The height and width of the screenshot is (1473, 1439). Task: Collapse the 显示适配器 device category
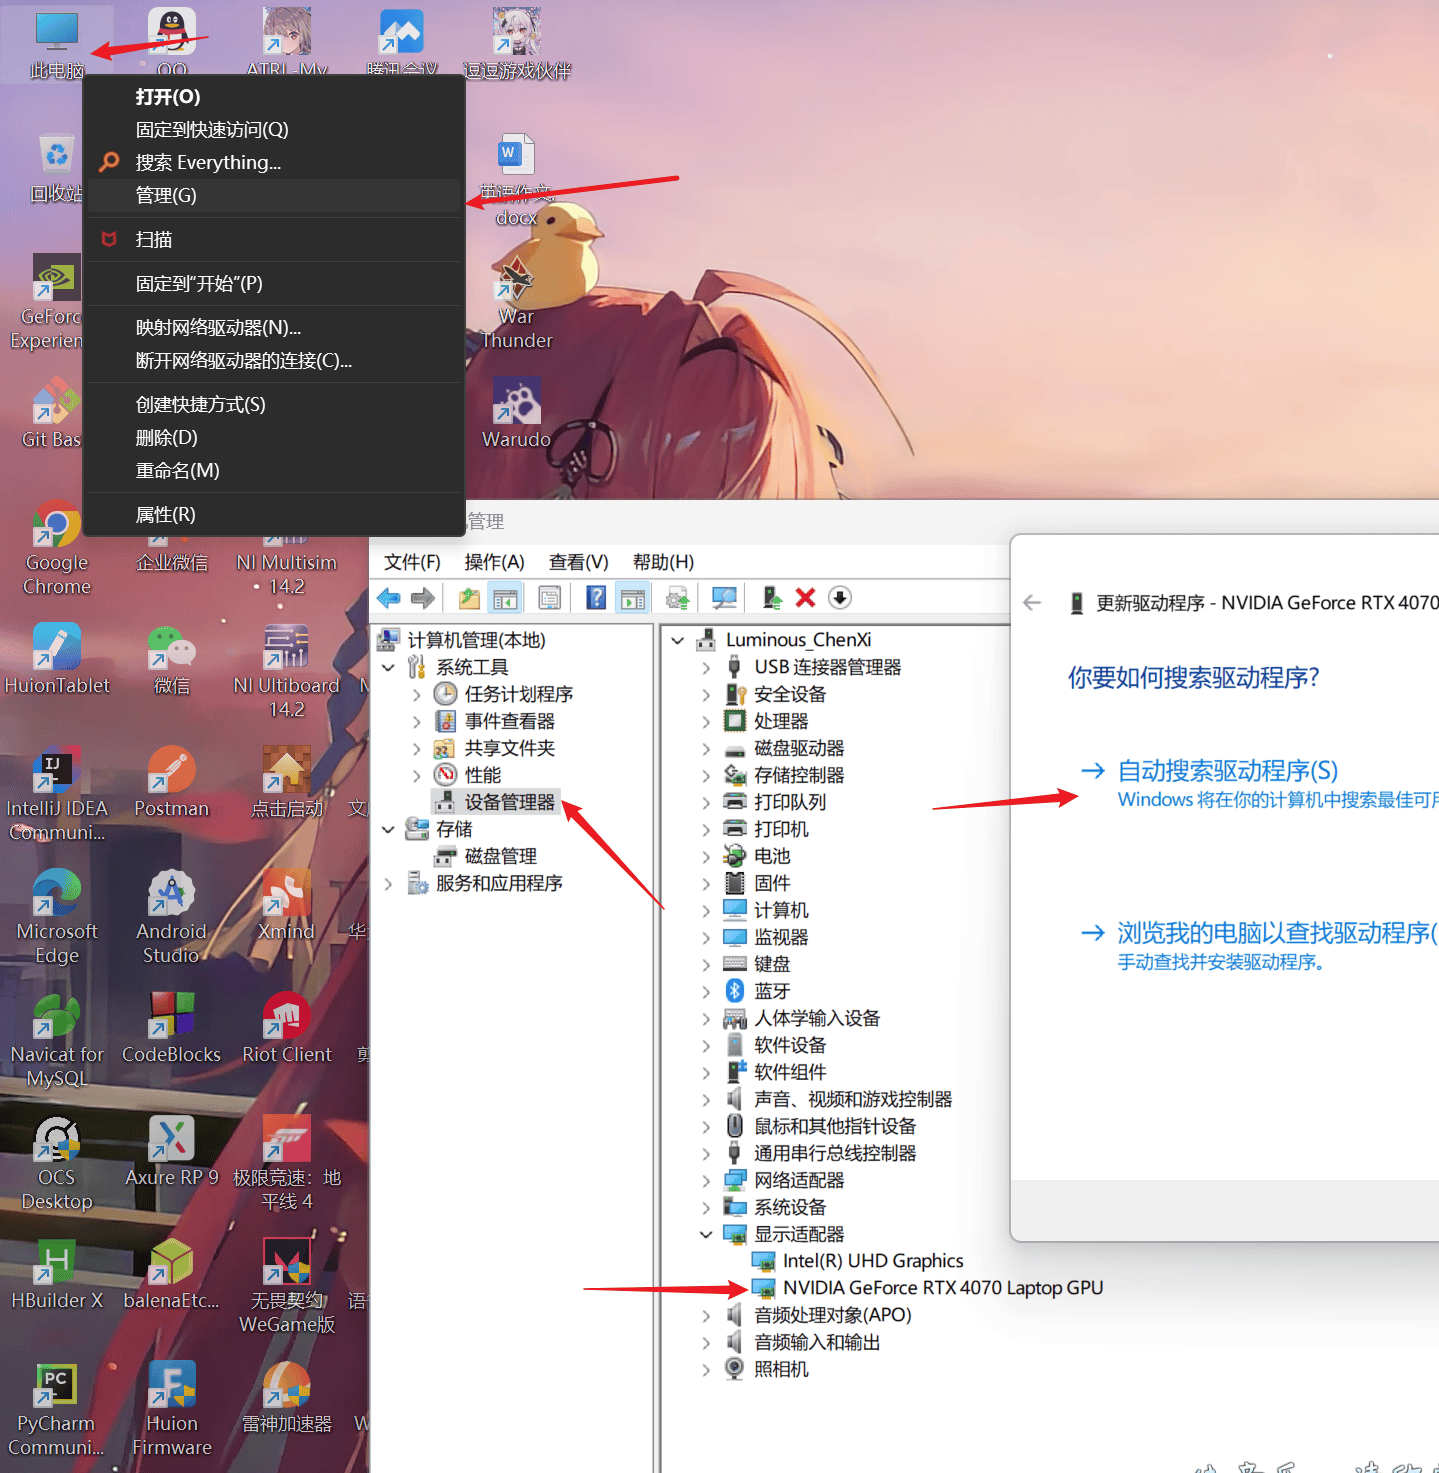pos(706,1235)
